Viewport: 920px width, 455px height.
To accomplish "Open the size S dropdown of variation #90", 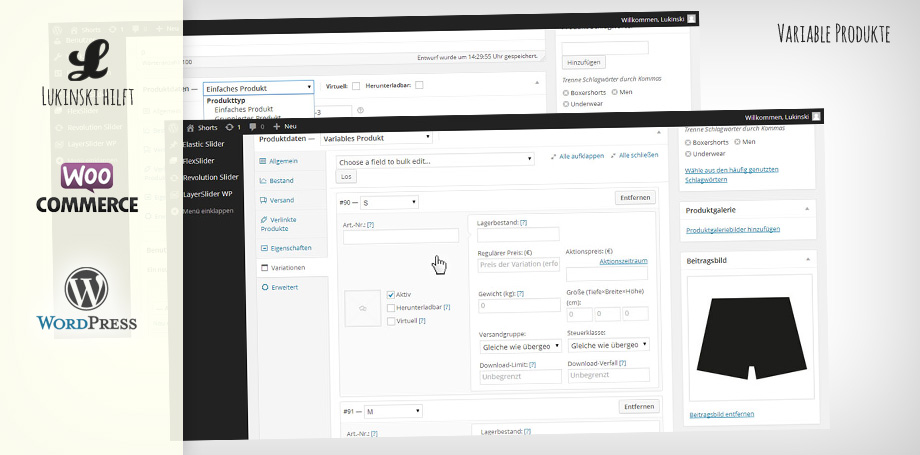I will tap(389, 203).
